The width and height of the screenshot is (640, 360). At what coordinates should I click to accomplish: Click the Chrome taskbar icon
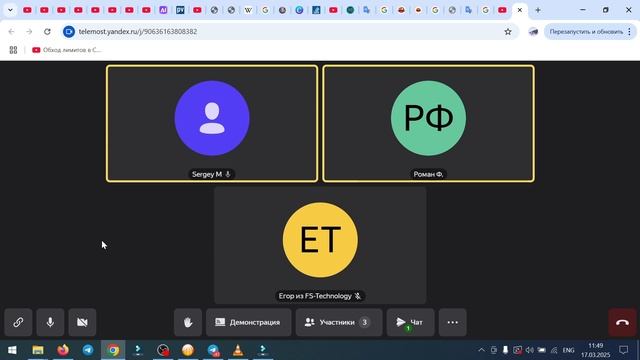113,350
